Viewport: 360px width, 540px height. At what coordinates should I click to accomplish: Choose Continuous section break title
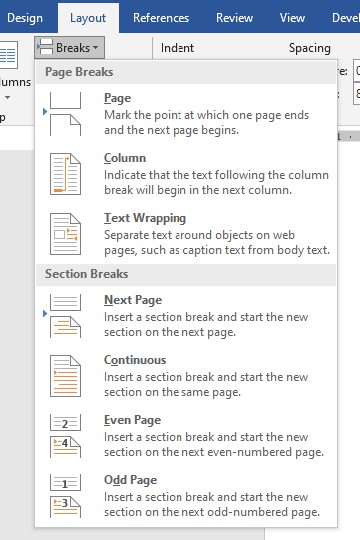pos(135,360)
